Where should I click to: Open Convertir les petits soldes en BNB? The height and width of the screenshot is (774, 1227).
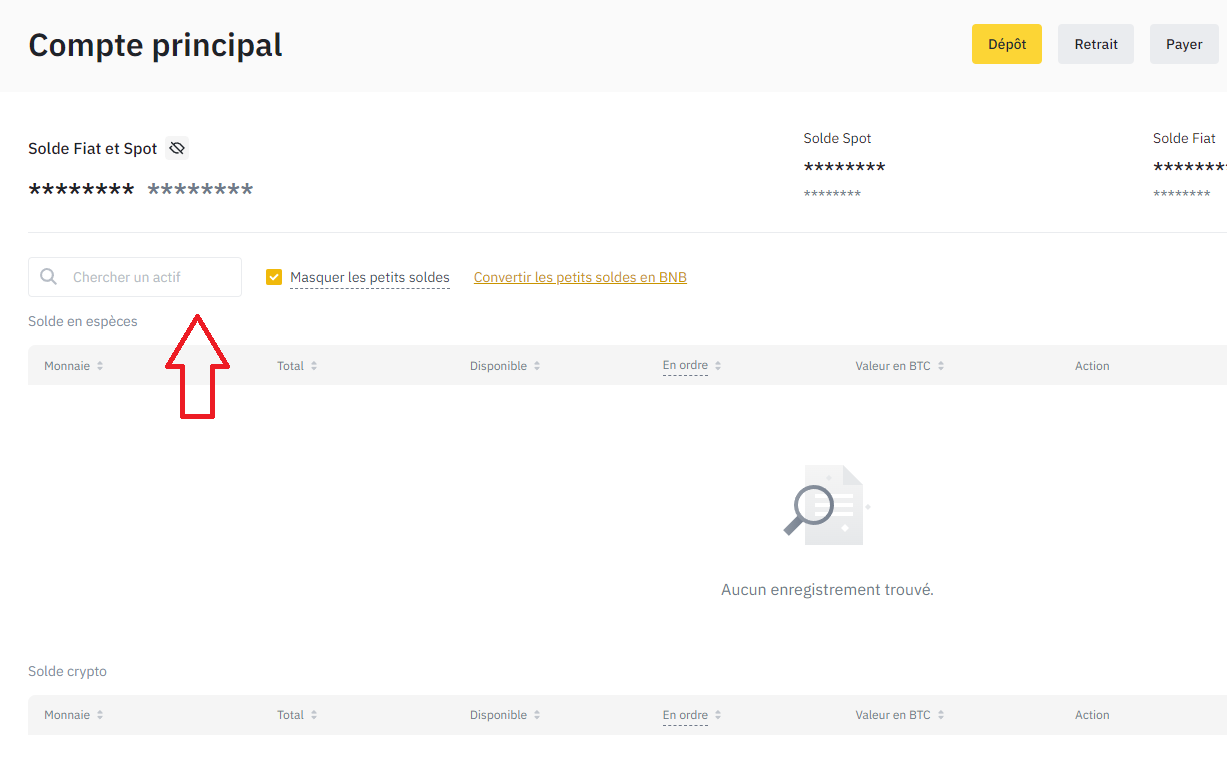[x=580, y=276]
